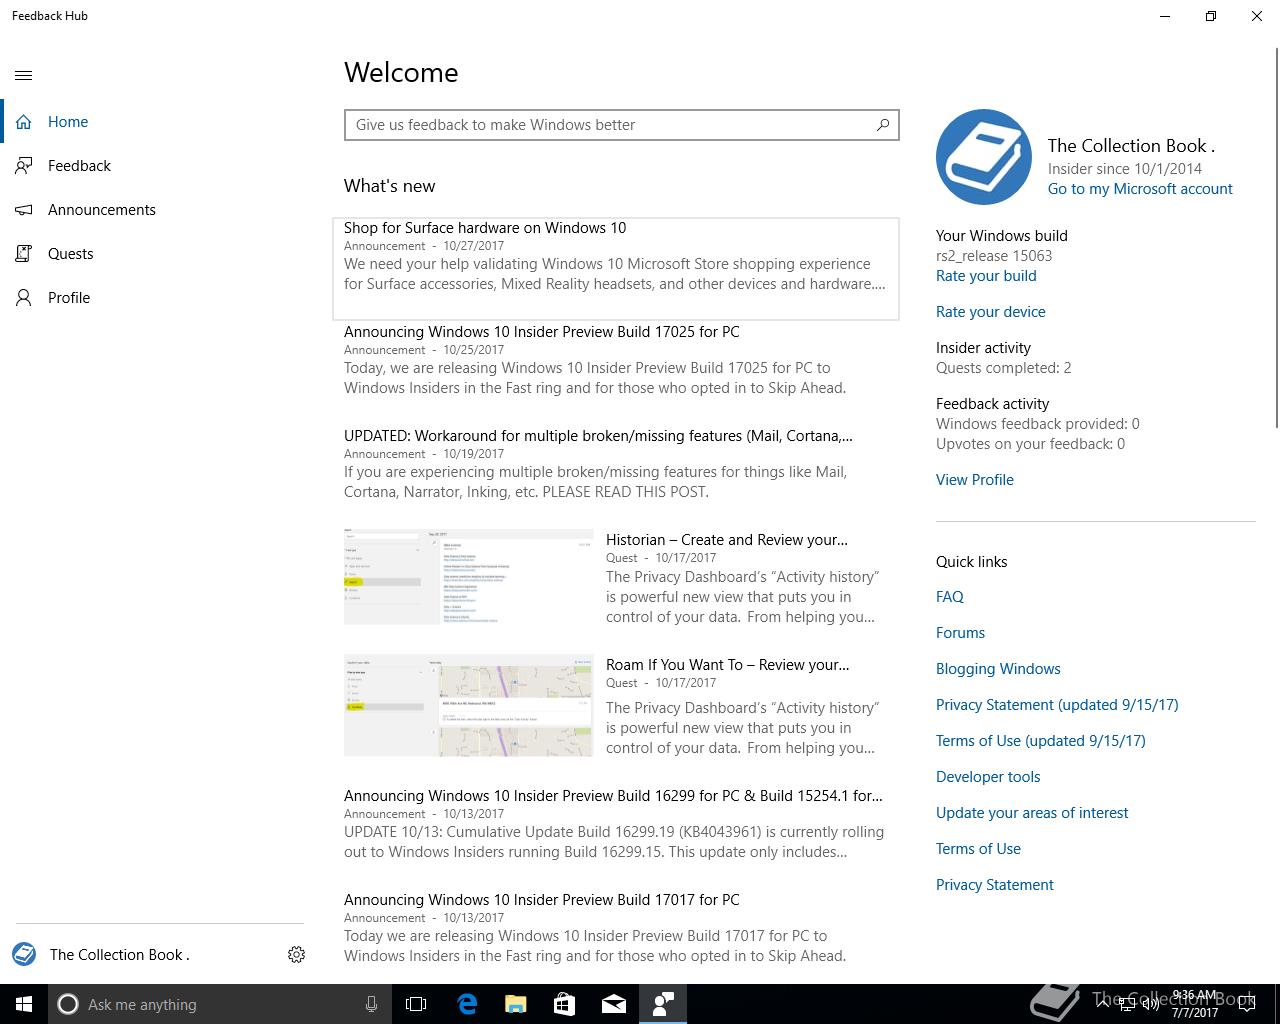The image size is (1280, 1024).
Task: Click the Cortana circle icon
Action: tap(68, 1004)
